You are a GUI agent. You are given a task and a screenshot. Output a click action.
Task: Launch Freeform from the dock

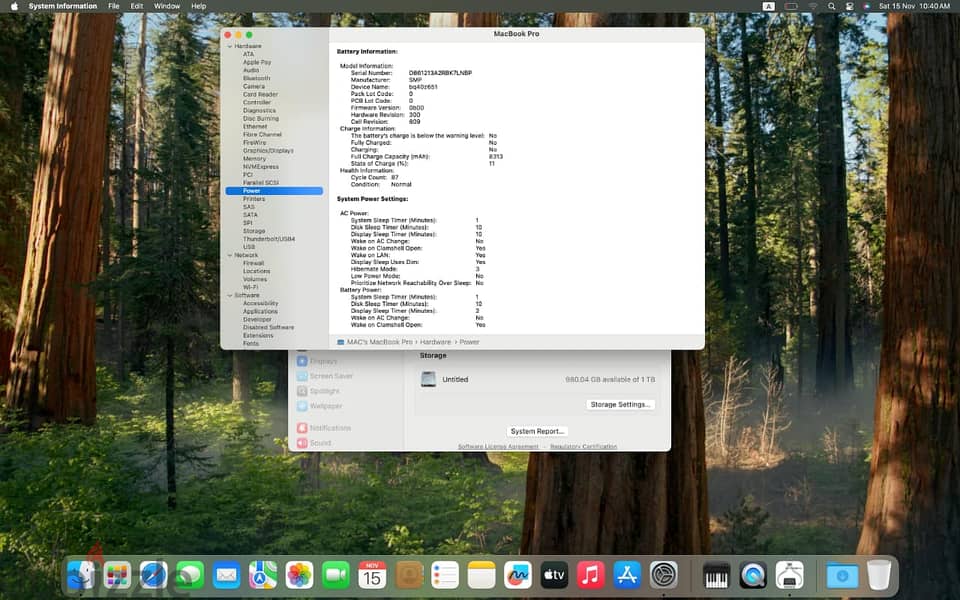pyautogui.click(x=518, y=575)
